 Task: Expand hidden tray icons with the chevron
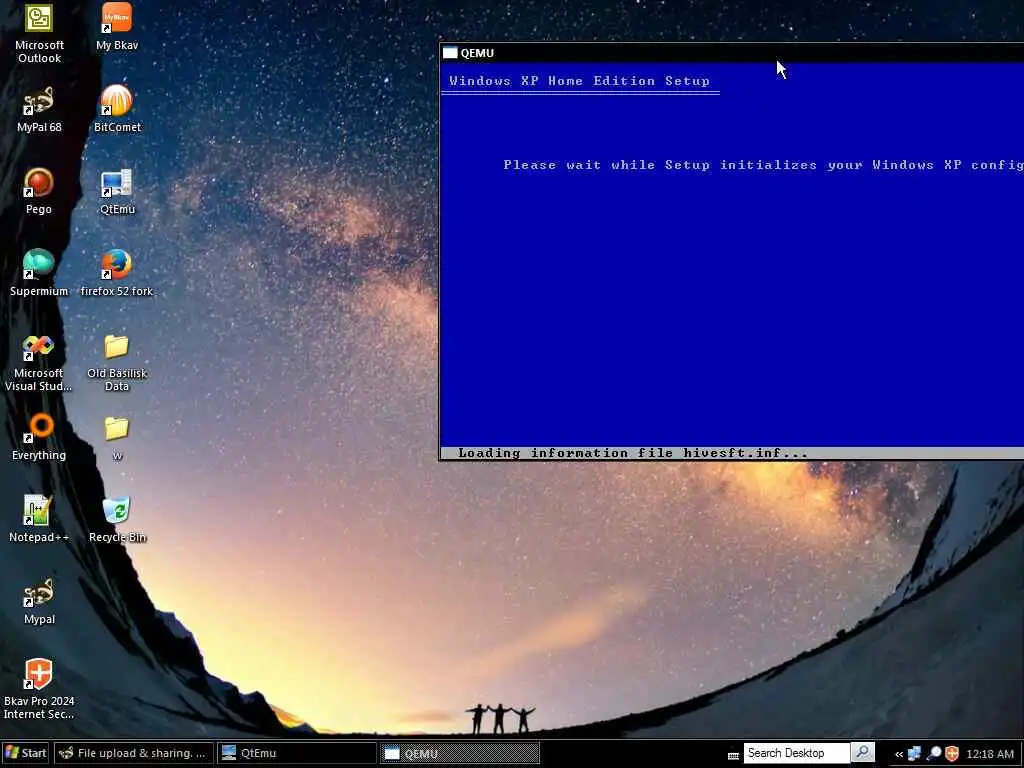point(899,754)
